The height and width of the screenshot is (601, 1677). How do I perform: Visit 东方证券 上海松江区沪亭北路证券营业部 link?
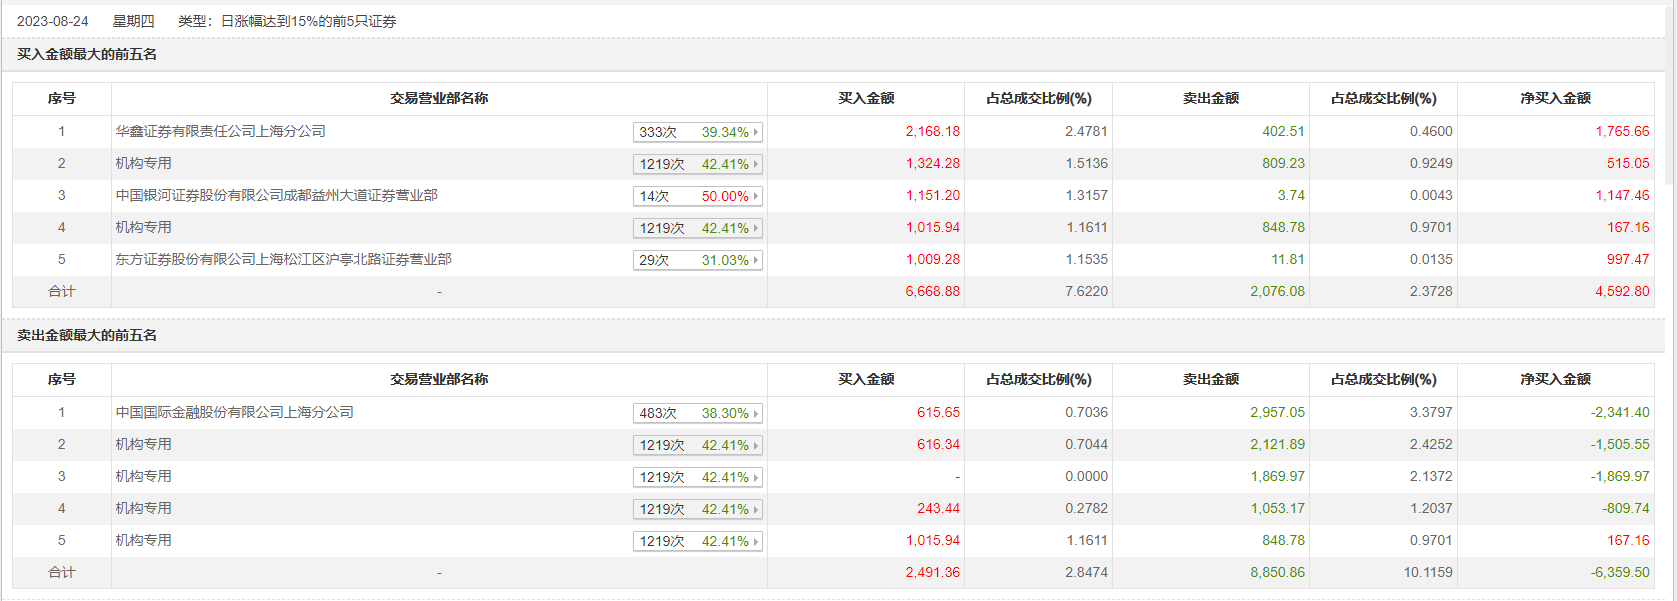coord(283,259)
